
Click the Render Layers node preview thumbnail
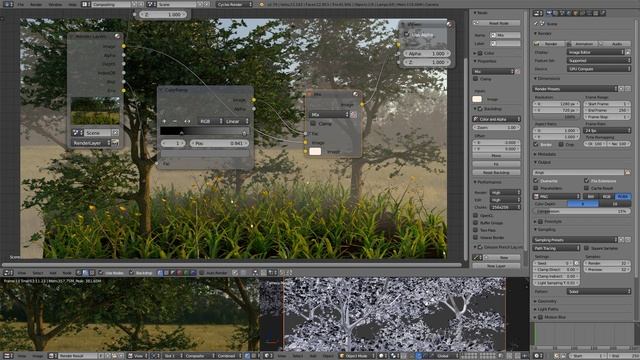96,111
